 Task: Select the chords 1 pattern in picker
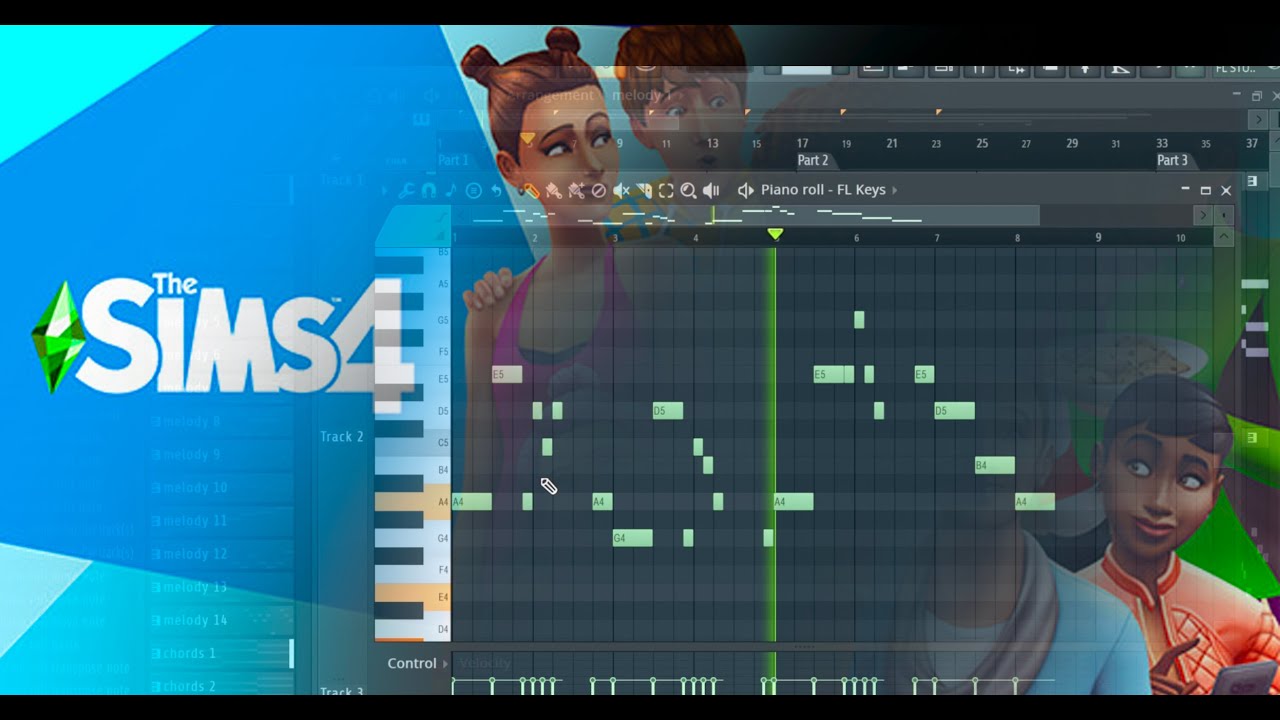[x=184, y=653]
